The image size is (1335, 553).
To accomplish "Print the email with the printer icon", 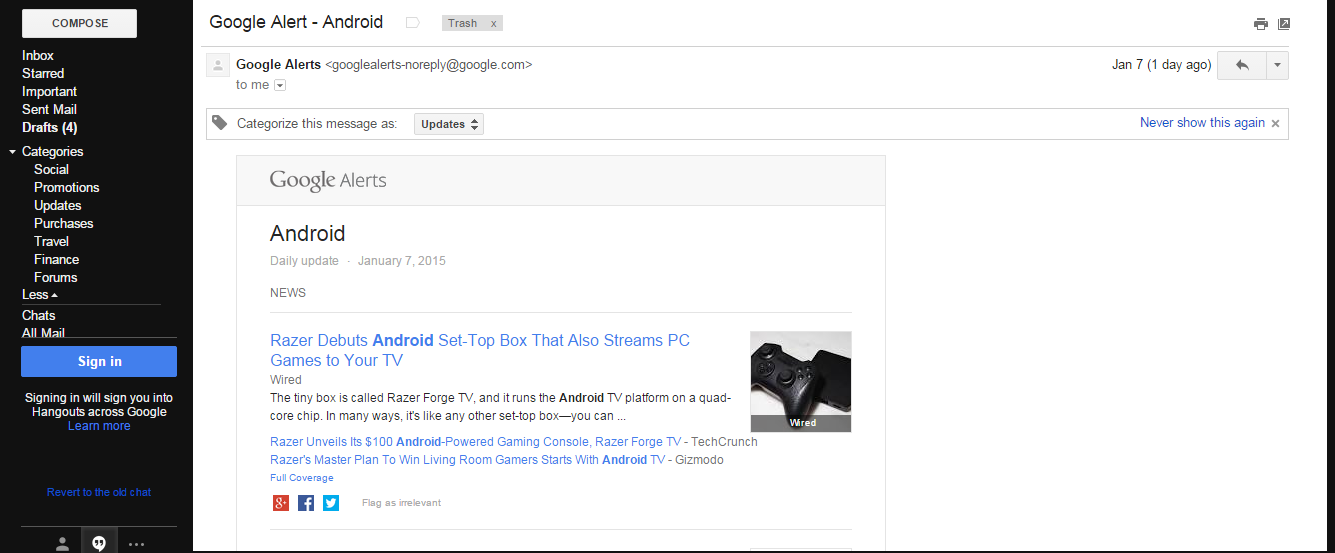I will 1261,24.
